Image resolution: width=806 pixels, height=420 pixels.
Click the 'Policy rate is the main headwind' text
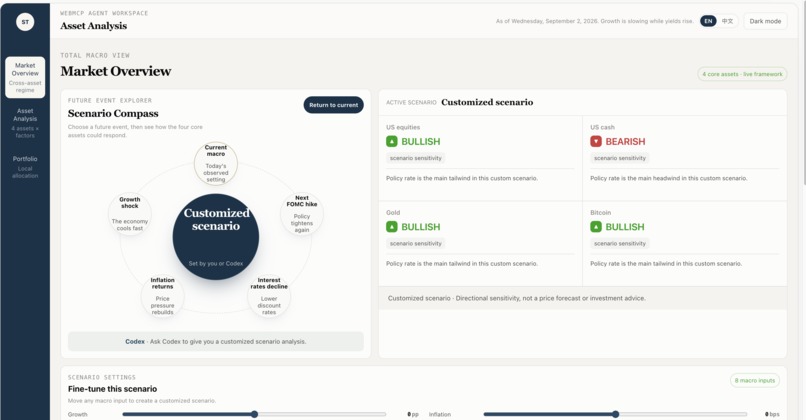coord(669,178)
